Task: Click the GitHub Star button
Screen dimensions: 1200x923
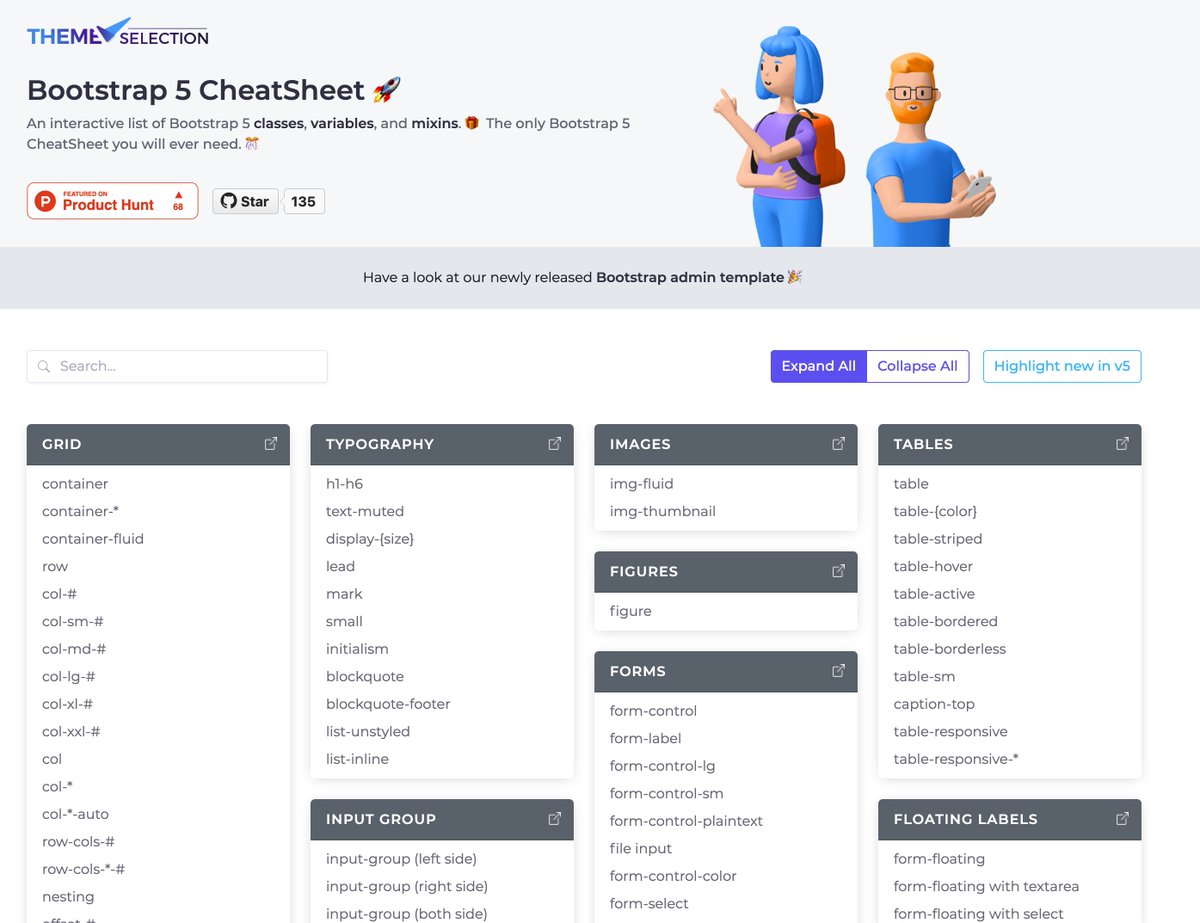Action: coord(245,201)
